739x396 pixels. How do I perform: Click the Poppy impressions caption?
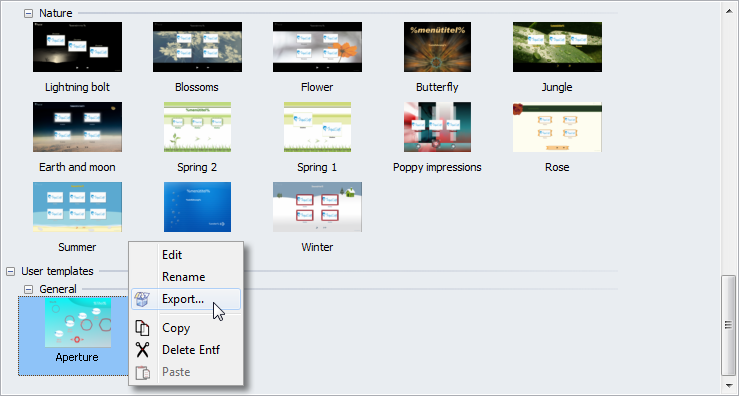point(437,167)
